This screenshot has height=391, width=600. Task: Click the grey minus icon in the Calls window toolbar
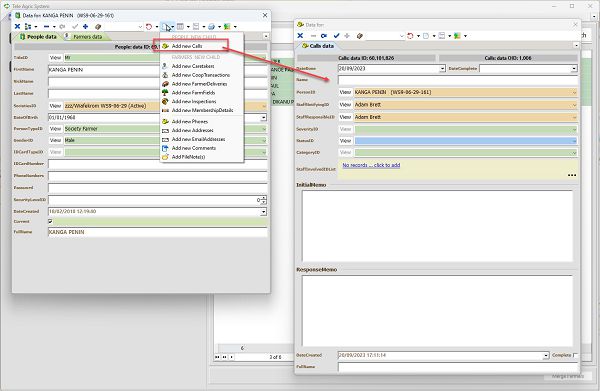click(x=313, y=36)
